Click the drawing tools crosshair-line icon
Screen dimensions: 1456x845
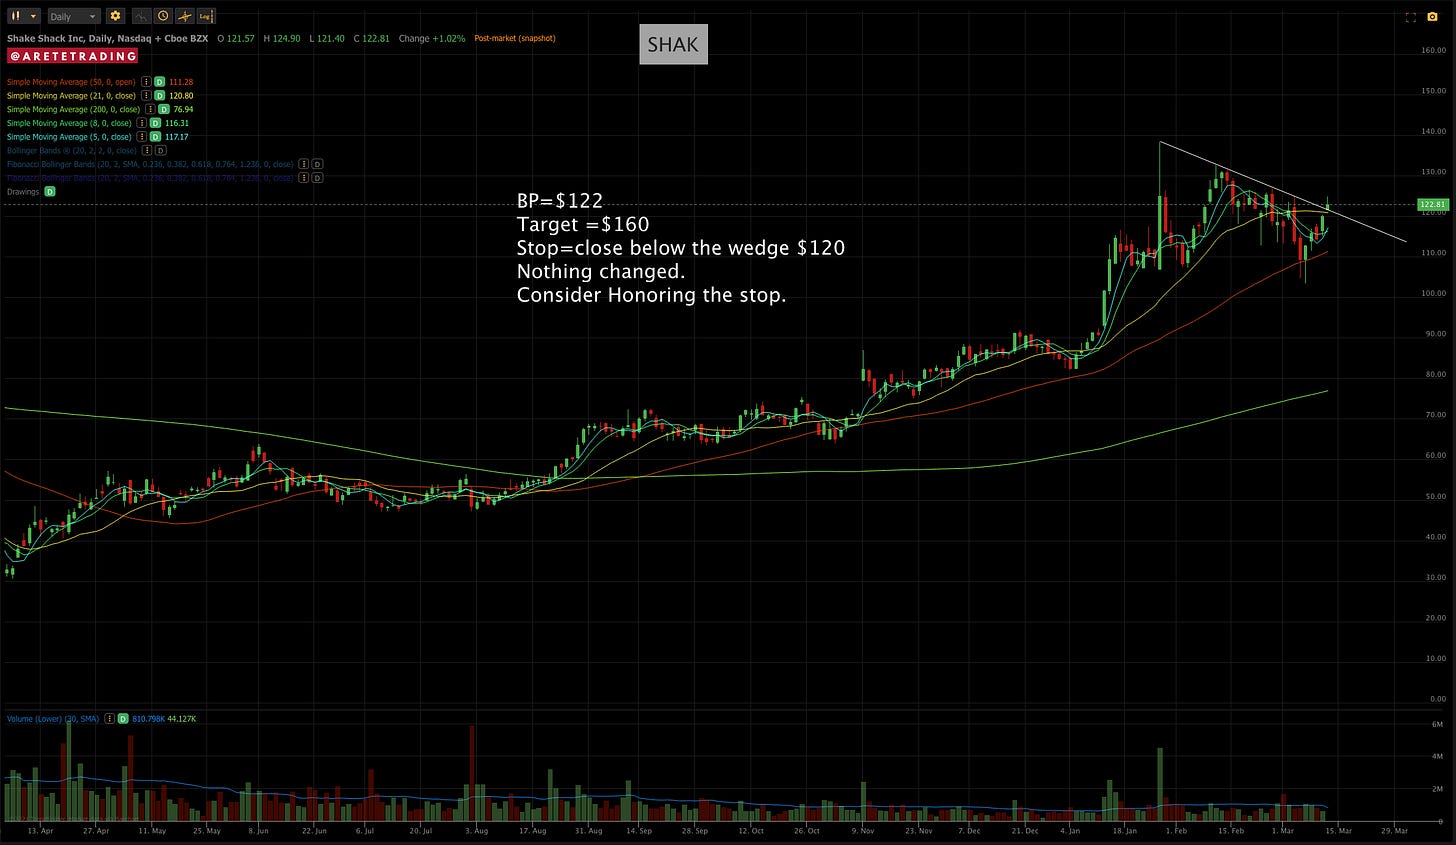(185, 16)
